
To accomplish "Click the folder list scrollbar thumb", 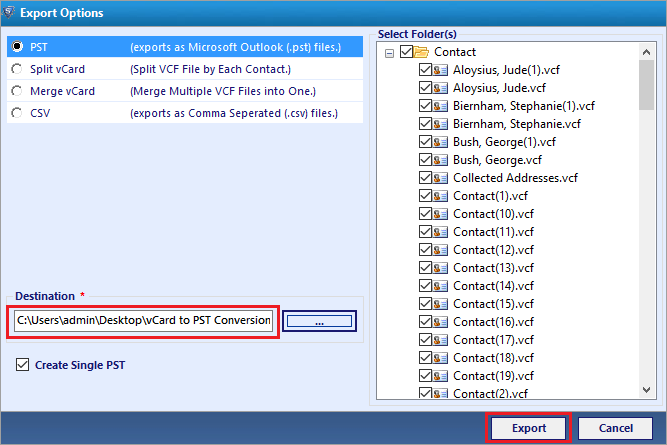I will point(647,85).
